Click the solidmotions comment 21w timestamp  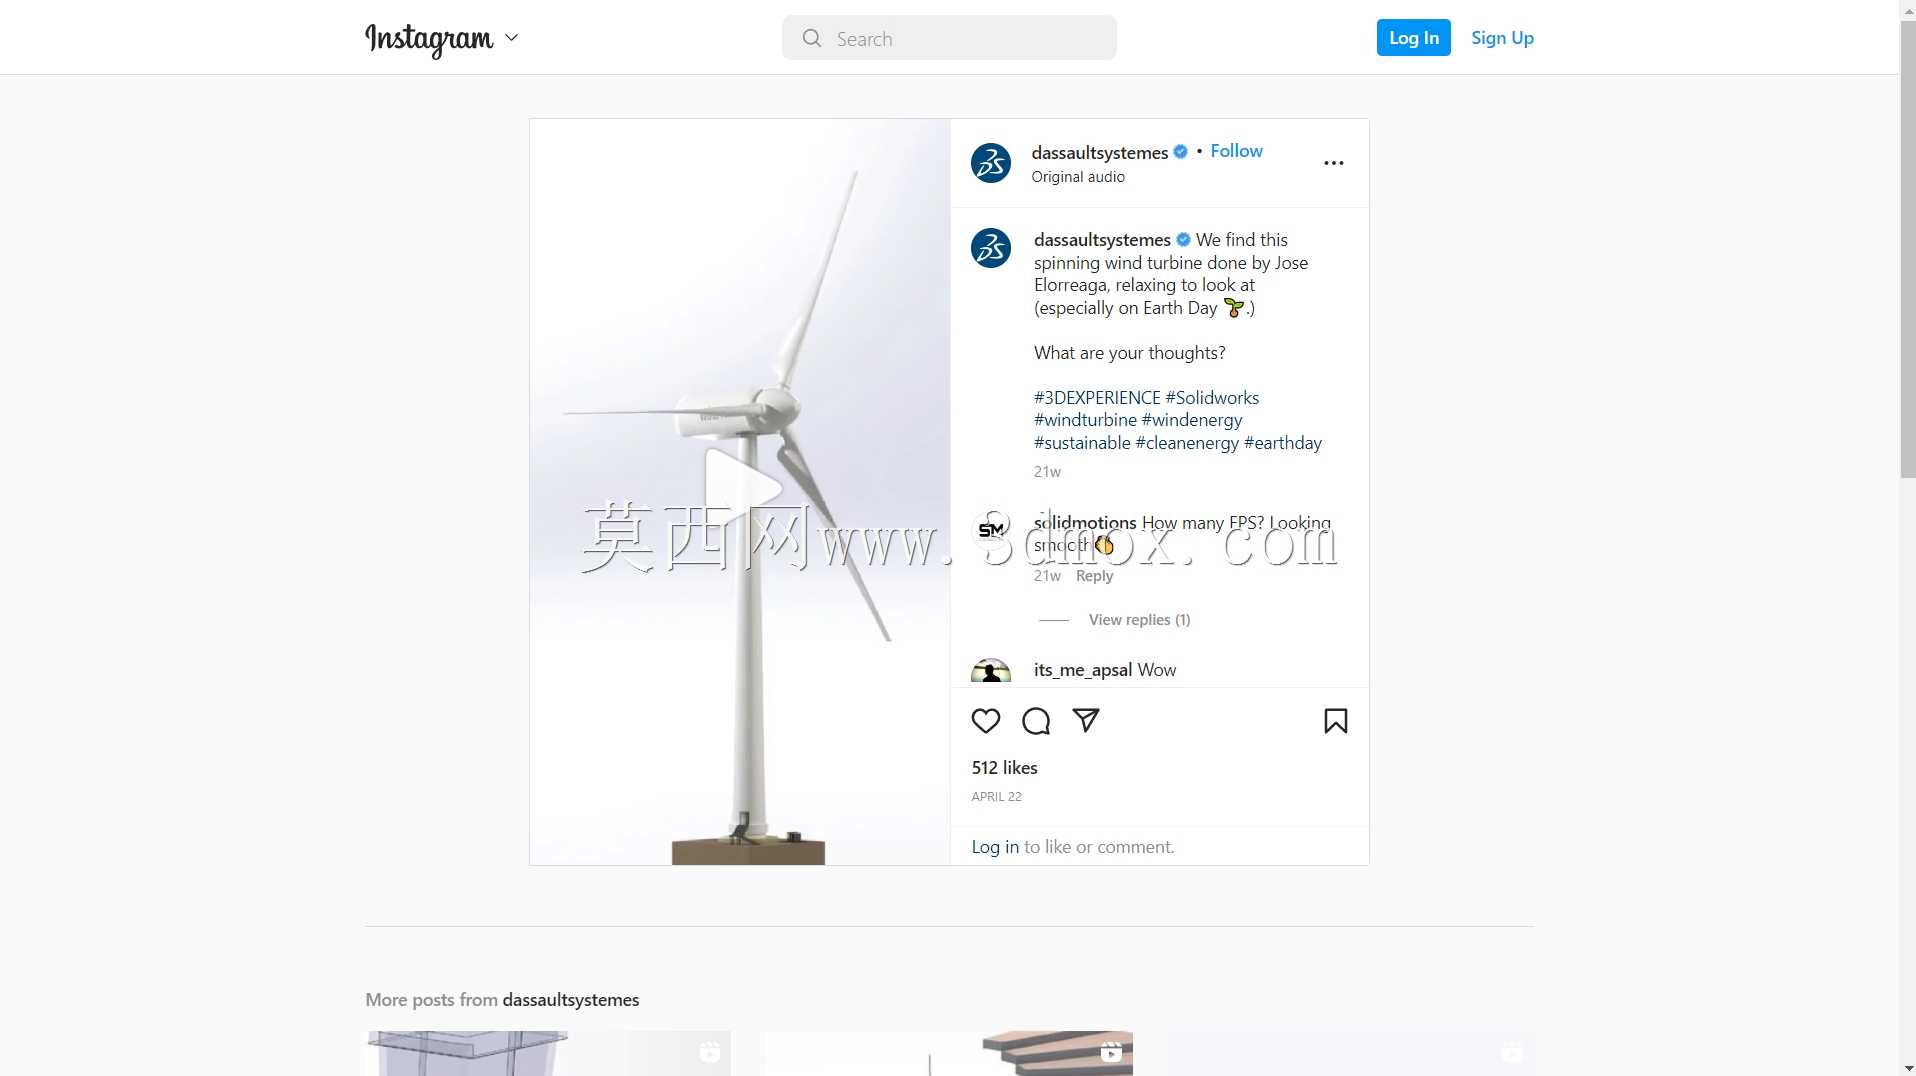[1047, 576]
